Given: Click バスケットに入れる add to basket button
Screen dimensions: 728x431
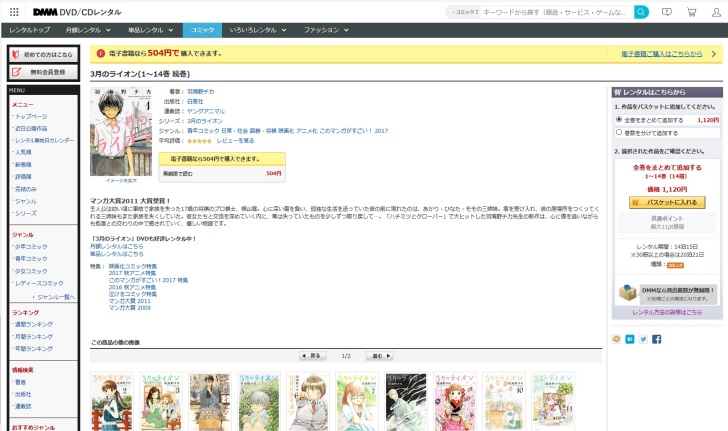Looking at the screenshot, I should pyautogui.click(x=667, y=202).
